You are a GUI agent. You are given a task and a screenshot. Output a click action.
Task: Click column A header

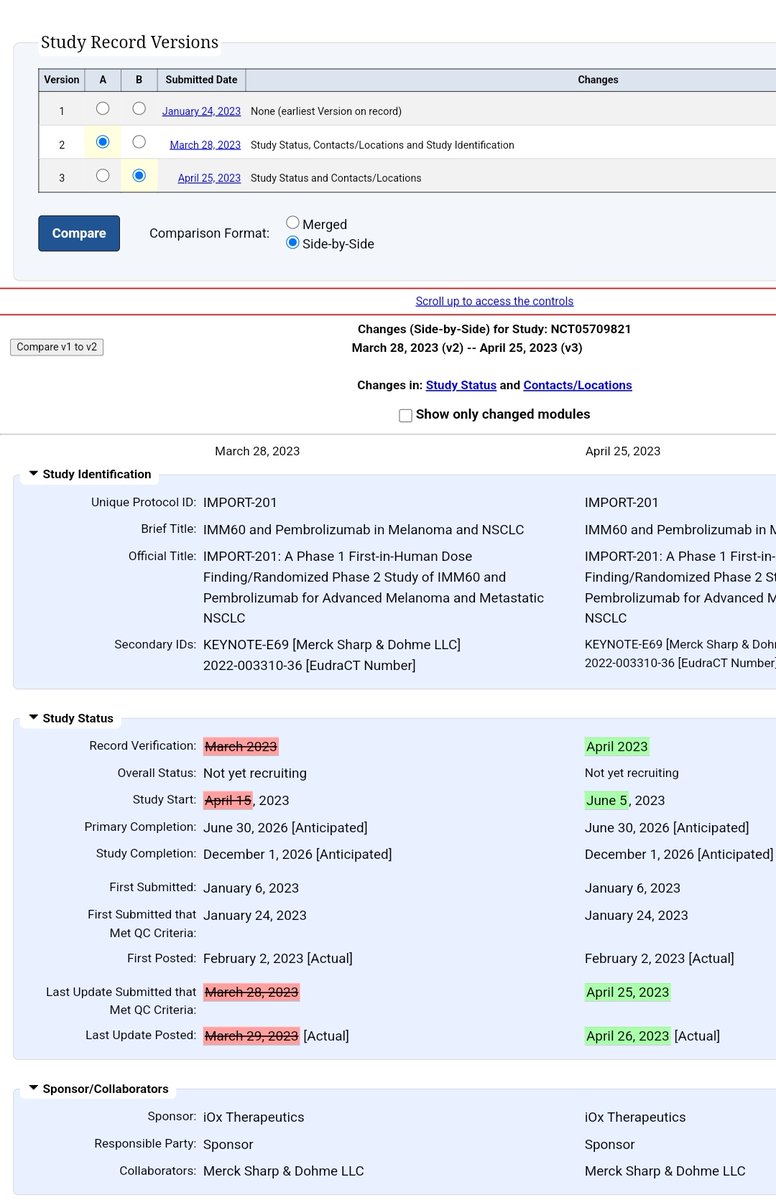pyautogui.click(x=102, y=80)
